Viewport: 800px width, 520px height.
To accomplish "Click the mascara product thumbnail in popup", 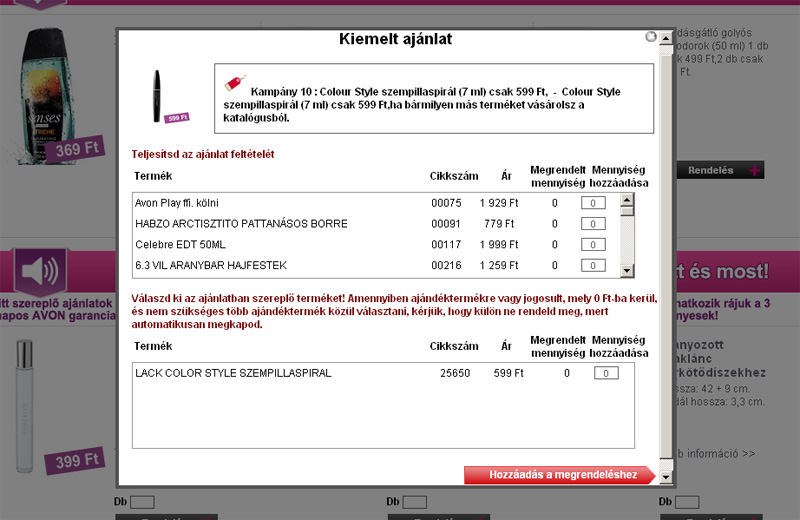I will pyautogui.click(x=157, y=96).
